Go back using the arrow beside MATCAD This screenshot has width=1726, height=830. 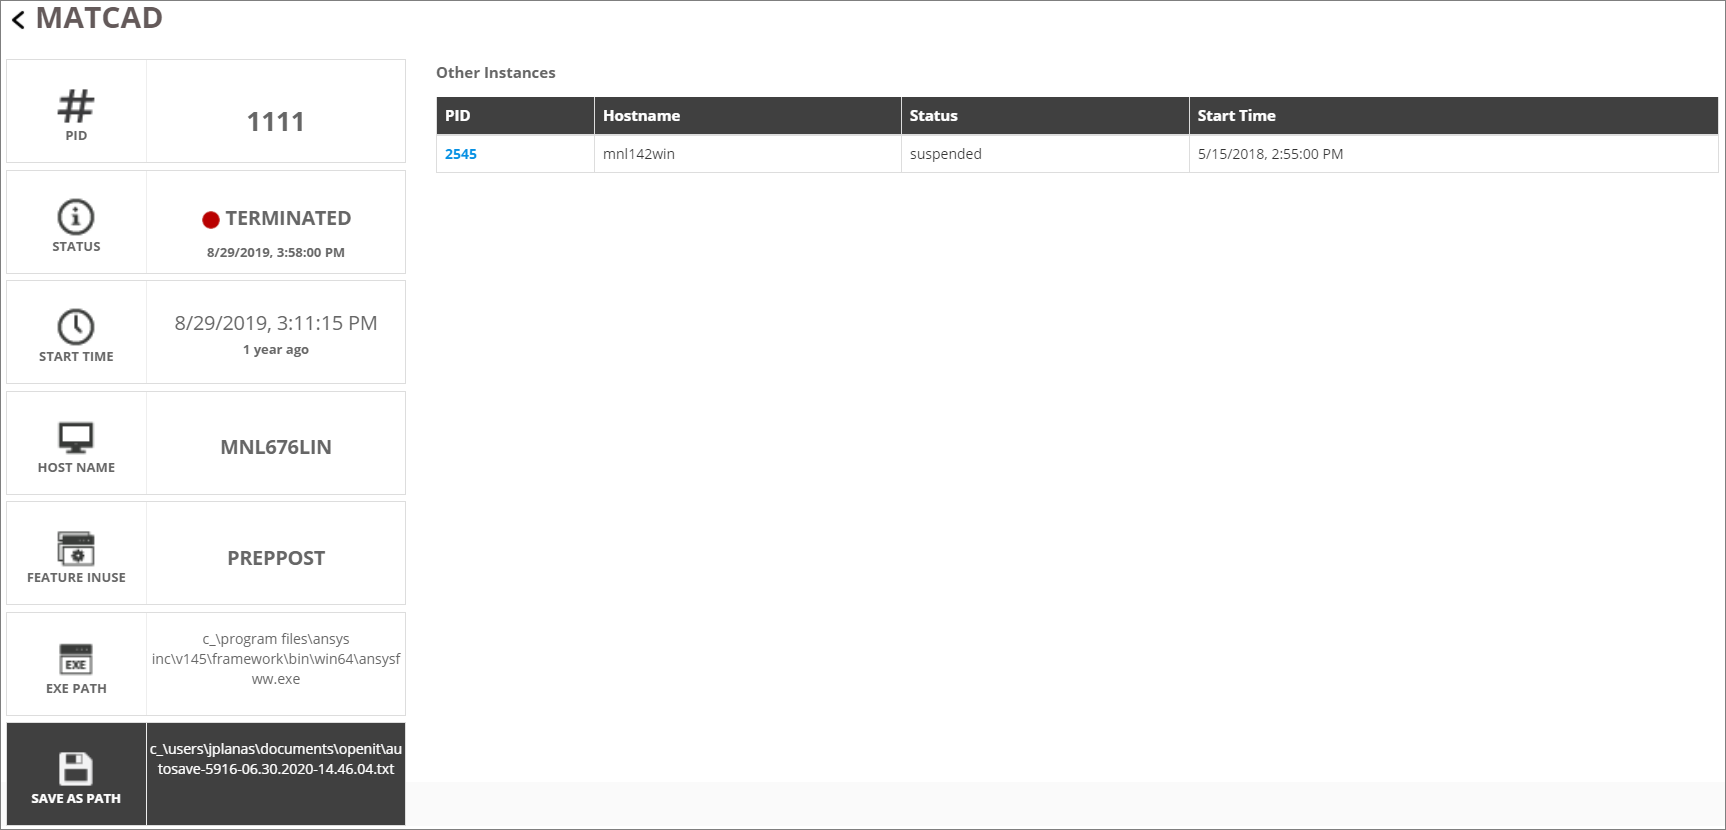pos(18,20)
